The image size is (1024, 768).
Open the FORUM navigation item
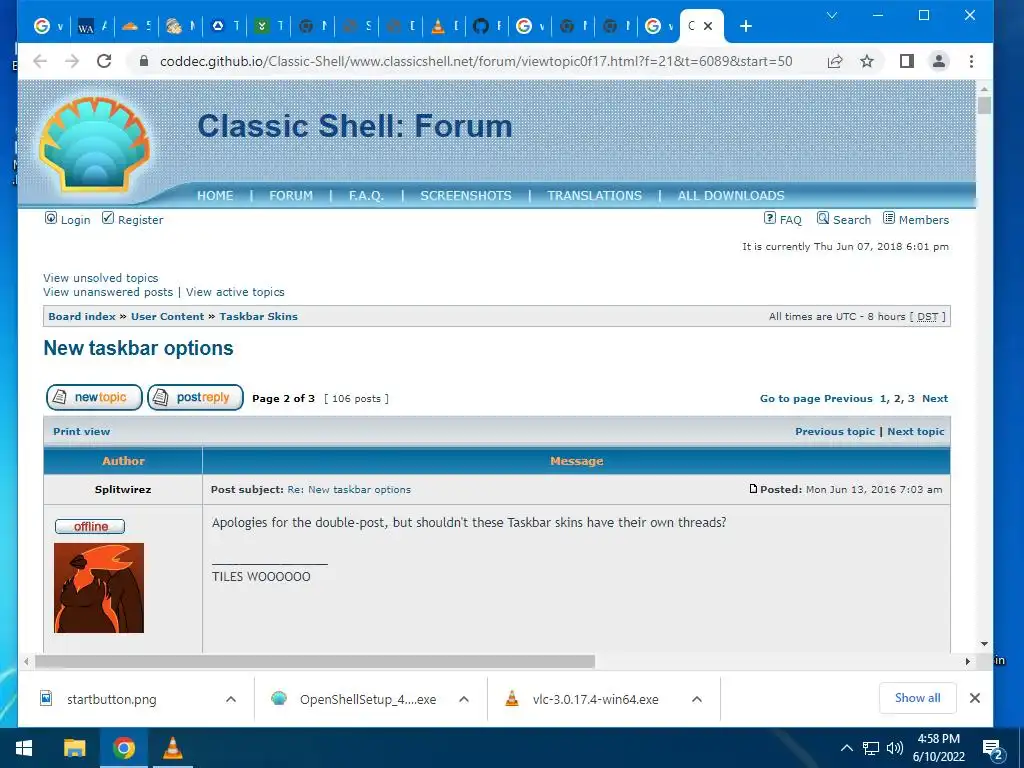point(291,195)
